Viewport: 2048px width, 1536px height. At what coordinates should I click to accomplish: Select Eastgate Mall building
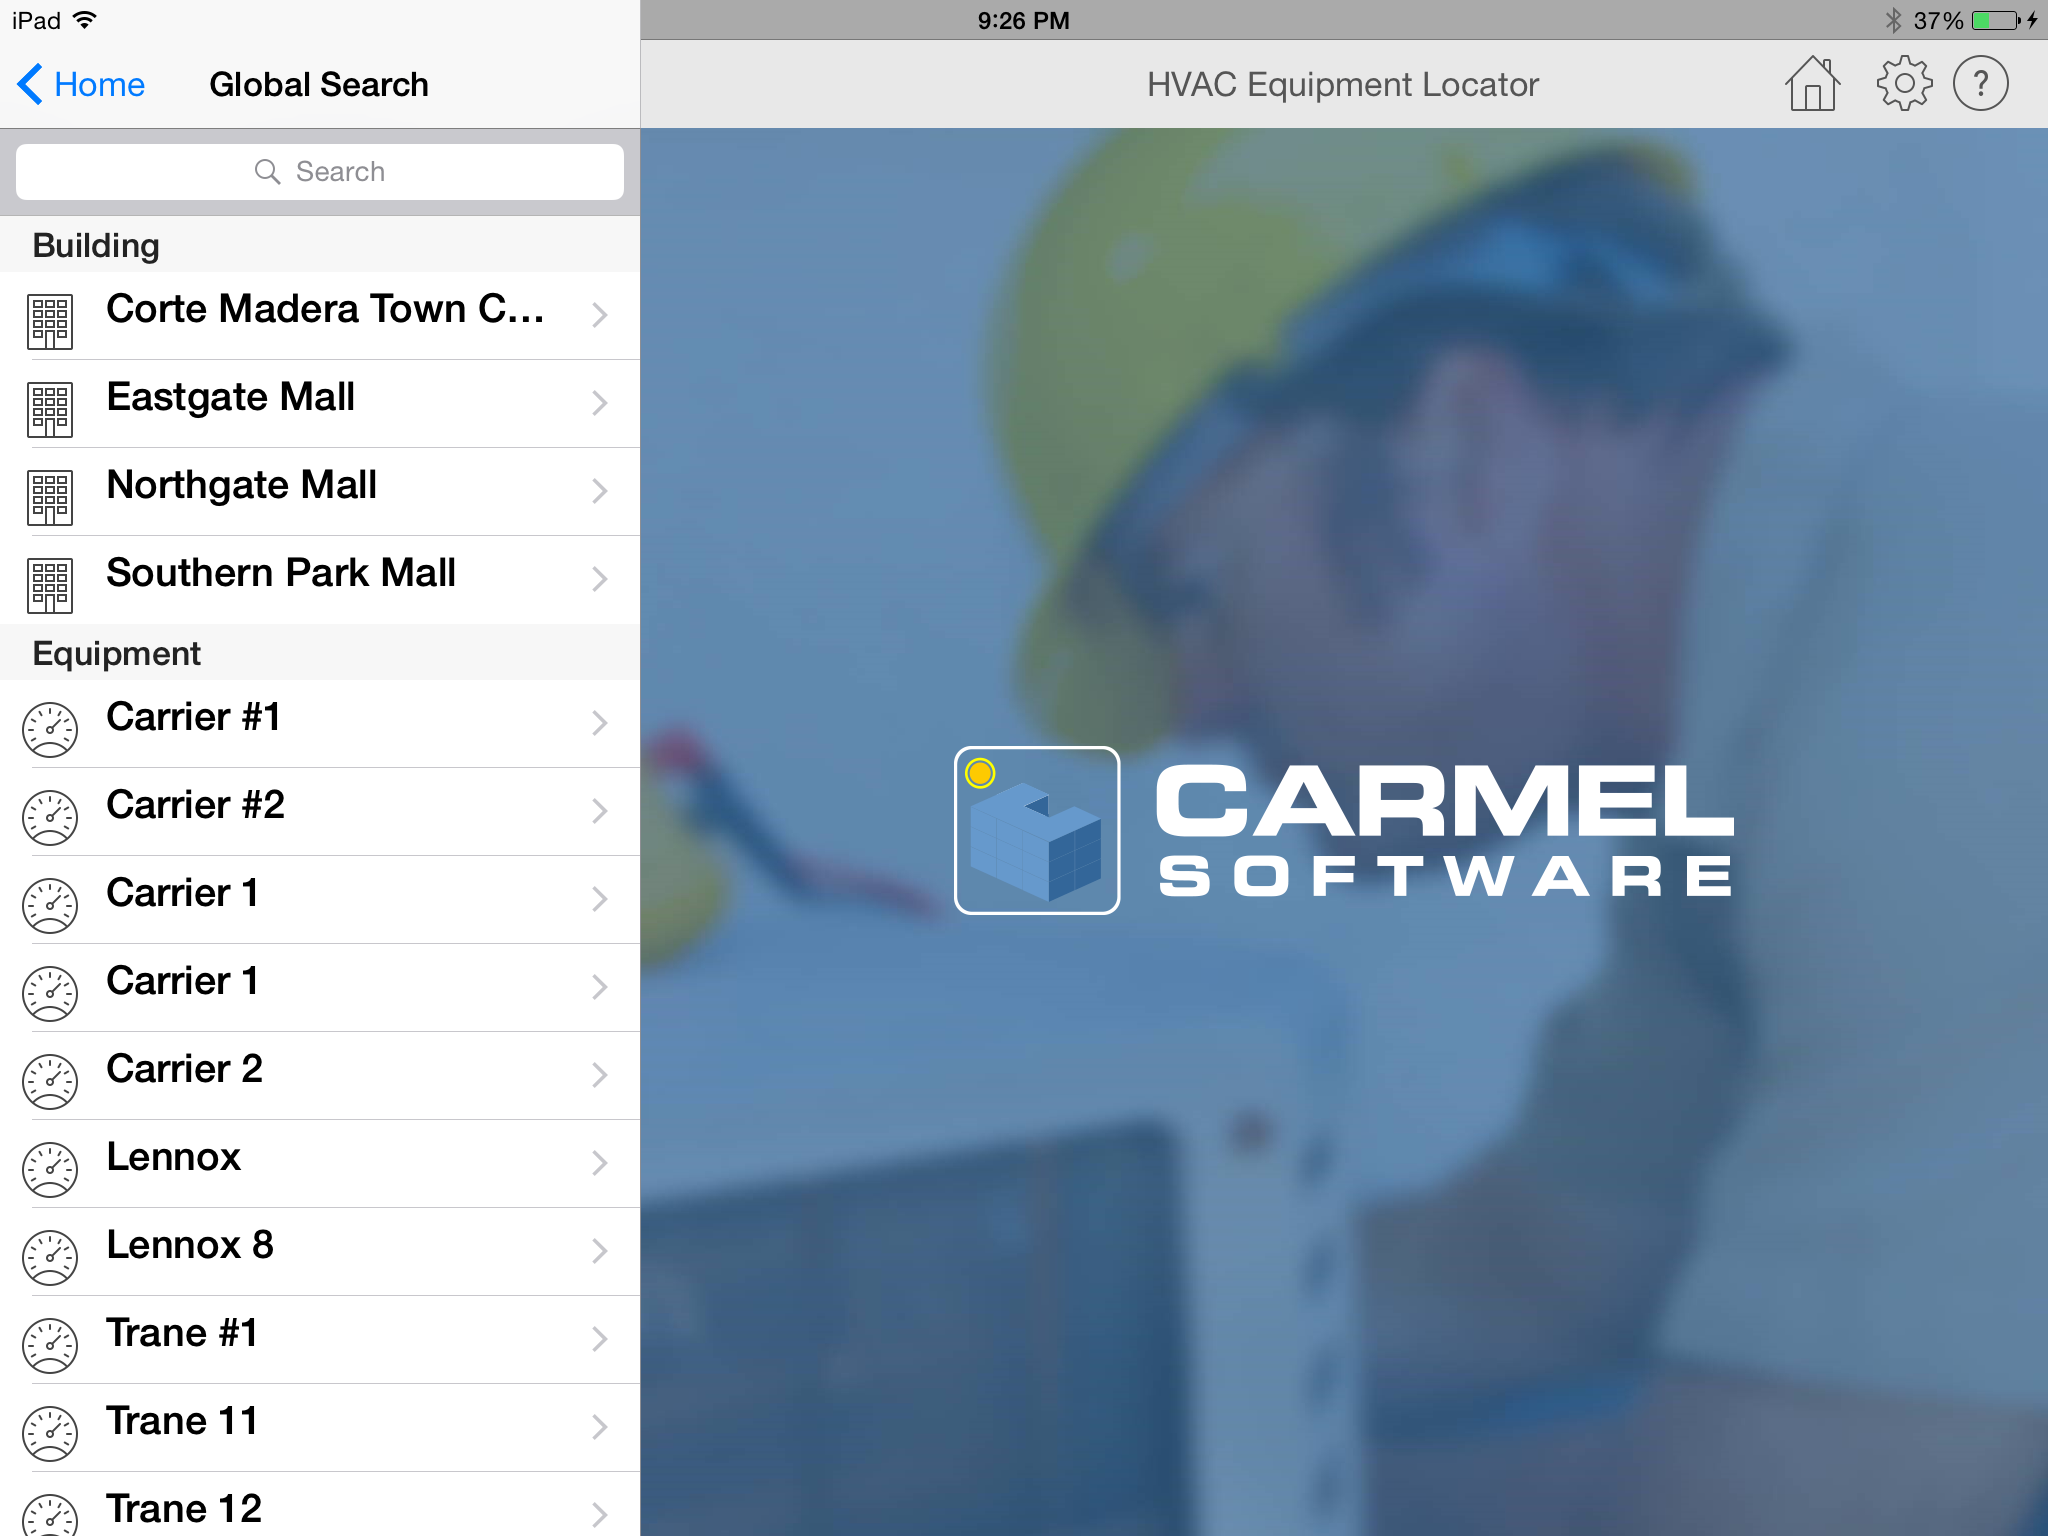[320, 404]
